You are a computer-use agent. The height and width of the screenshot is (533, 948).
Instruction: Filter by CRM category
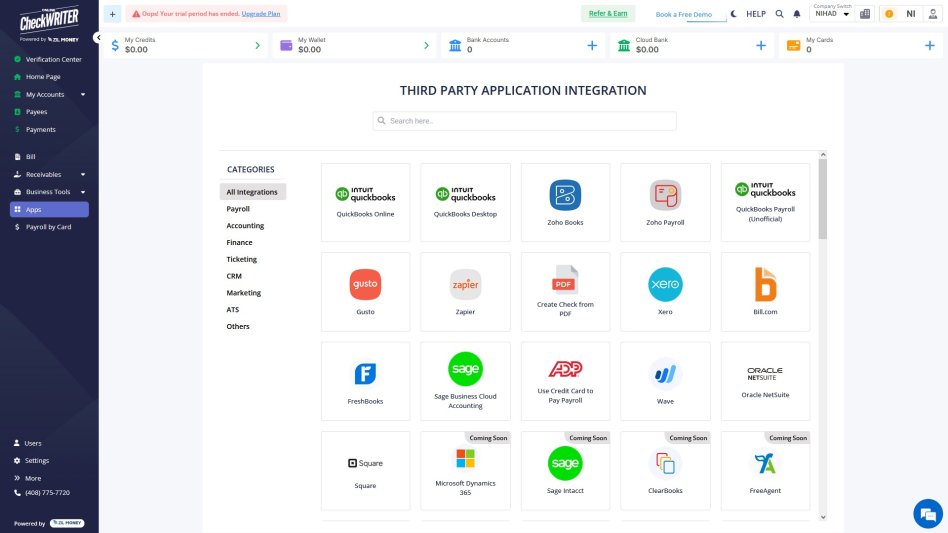234,276
